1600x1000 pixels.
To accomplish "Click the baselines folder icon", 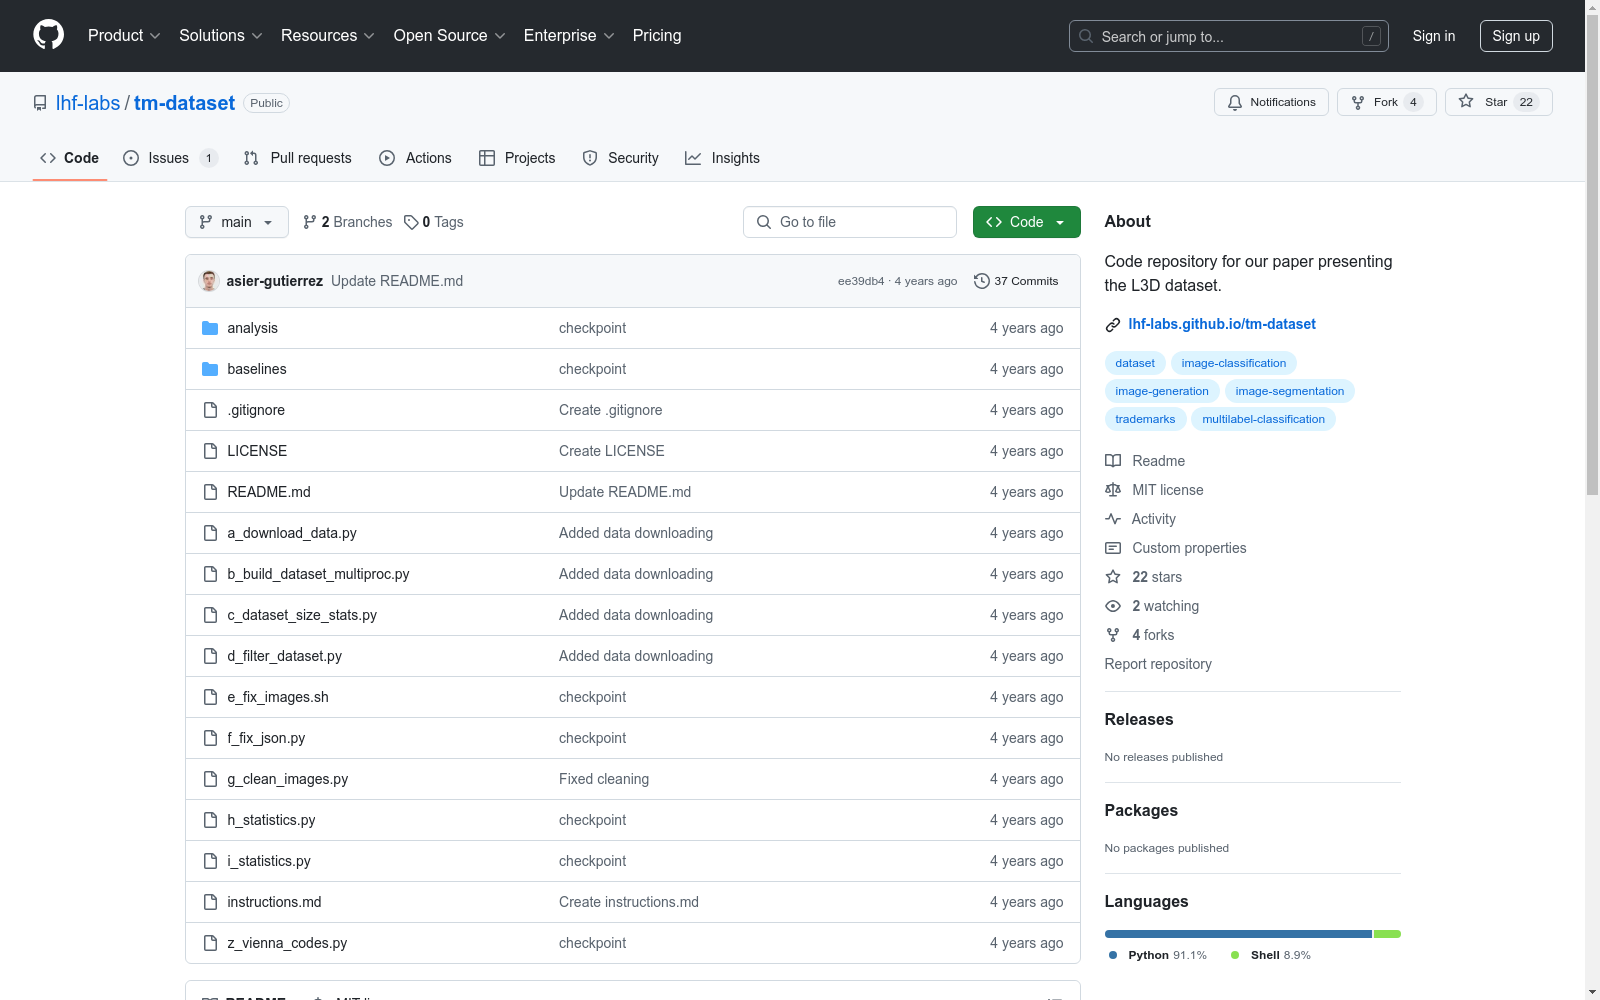I will tap(210, 369).
